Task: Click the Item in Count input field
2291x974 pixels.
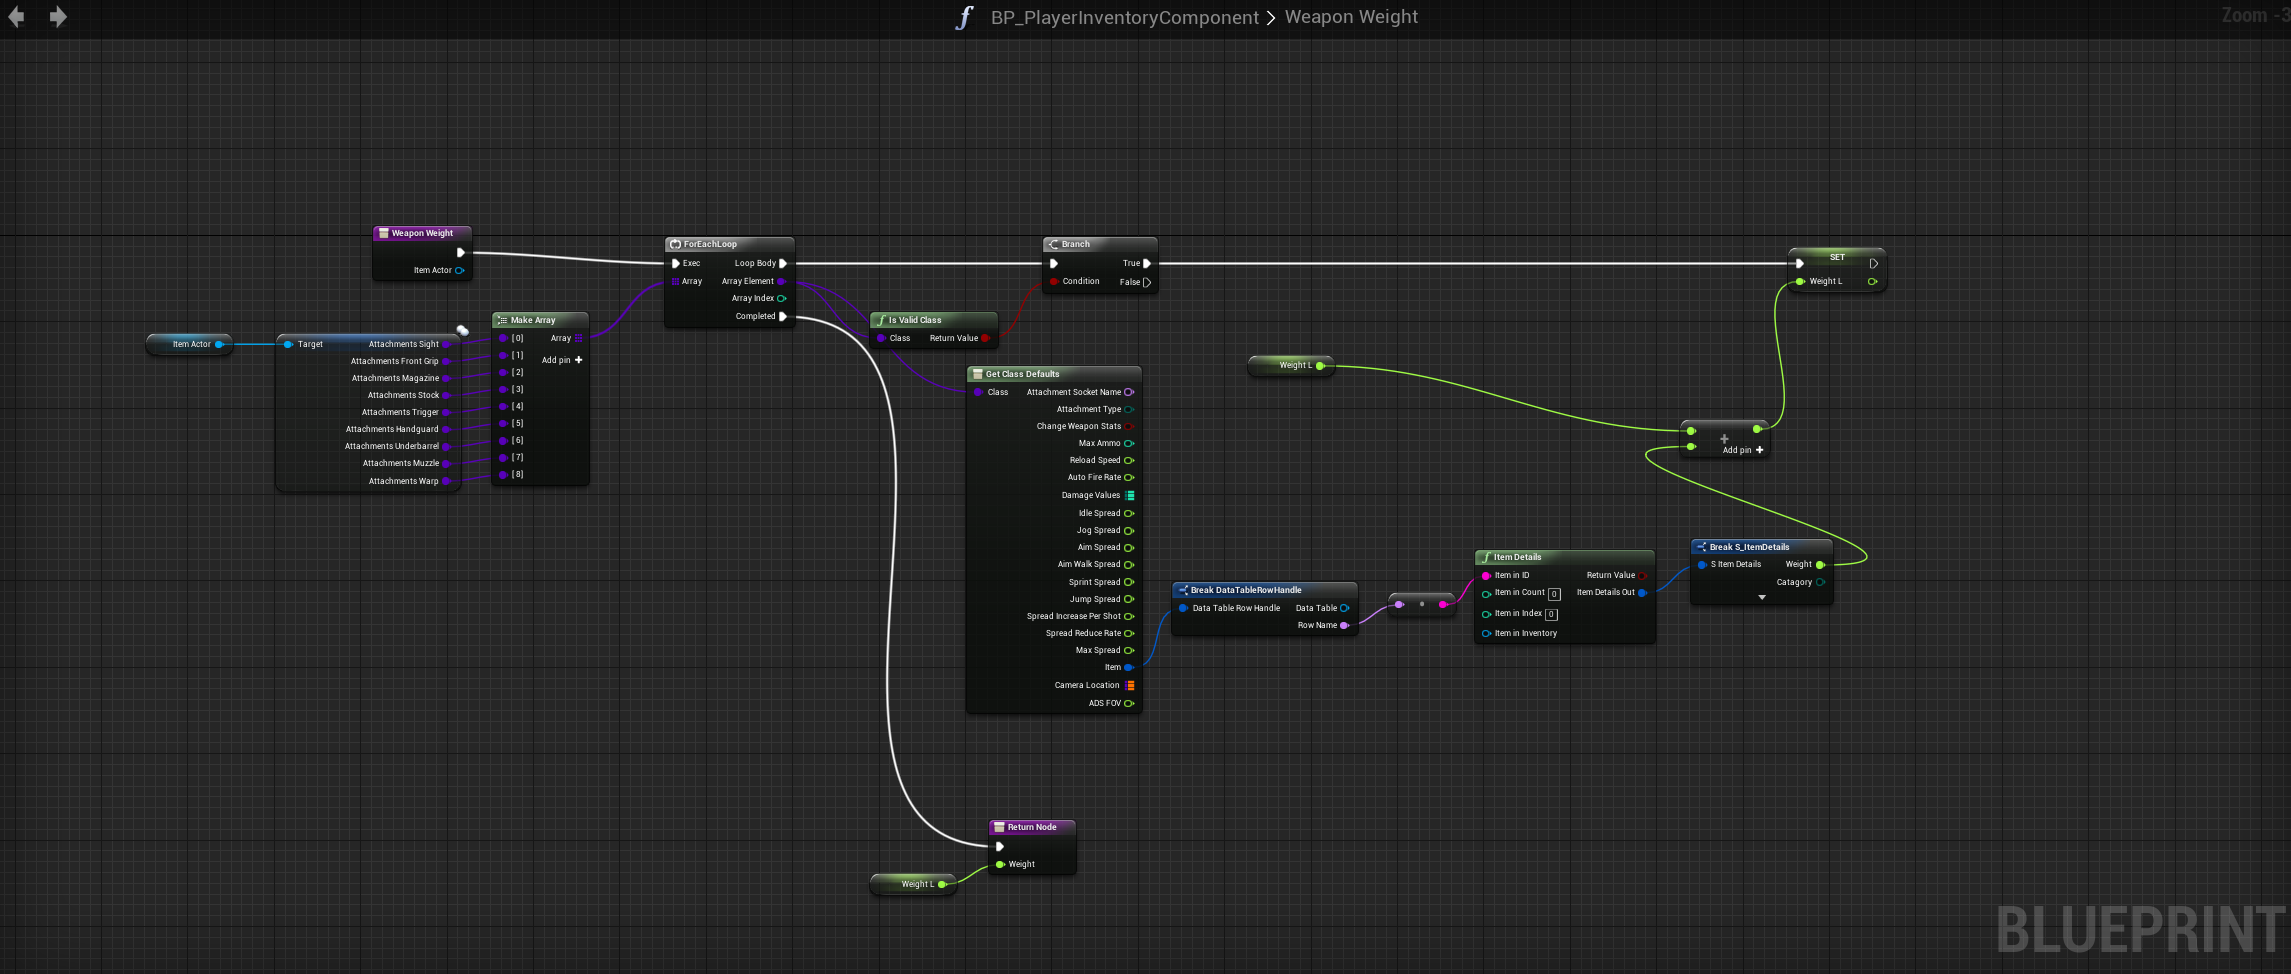Action: pyautogui.click(x=1554, y=594)
